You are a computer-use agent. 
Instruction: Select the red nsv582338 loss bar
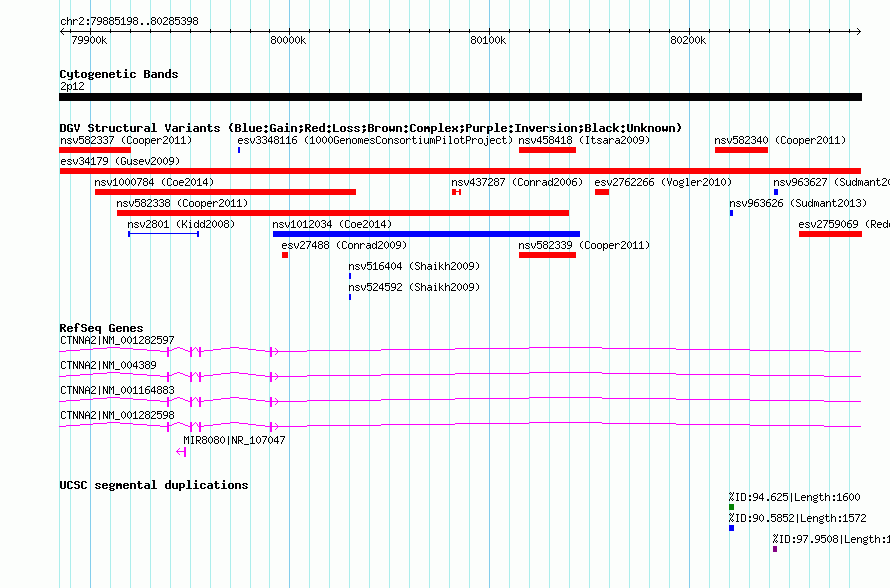pyautogui.click(x=343, y=213)
